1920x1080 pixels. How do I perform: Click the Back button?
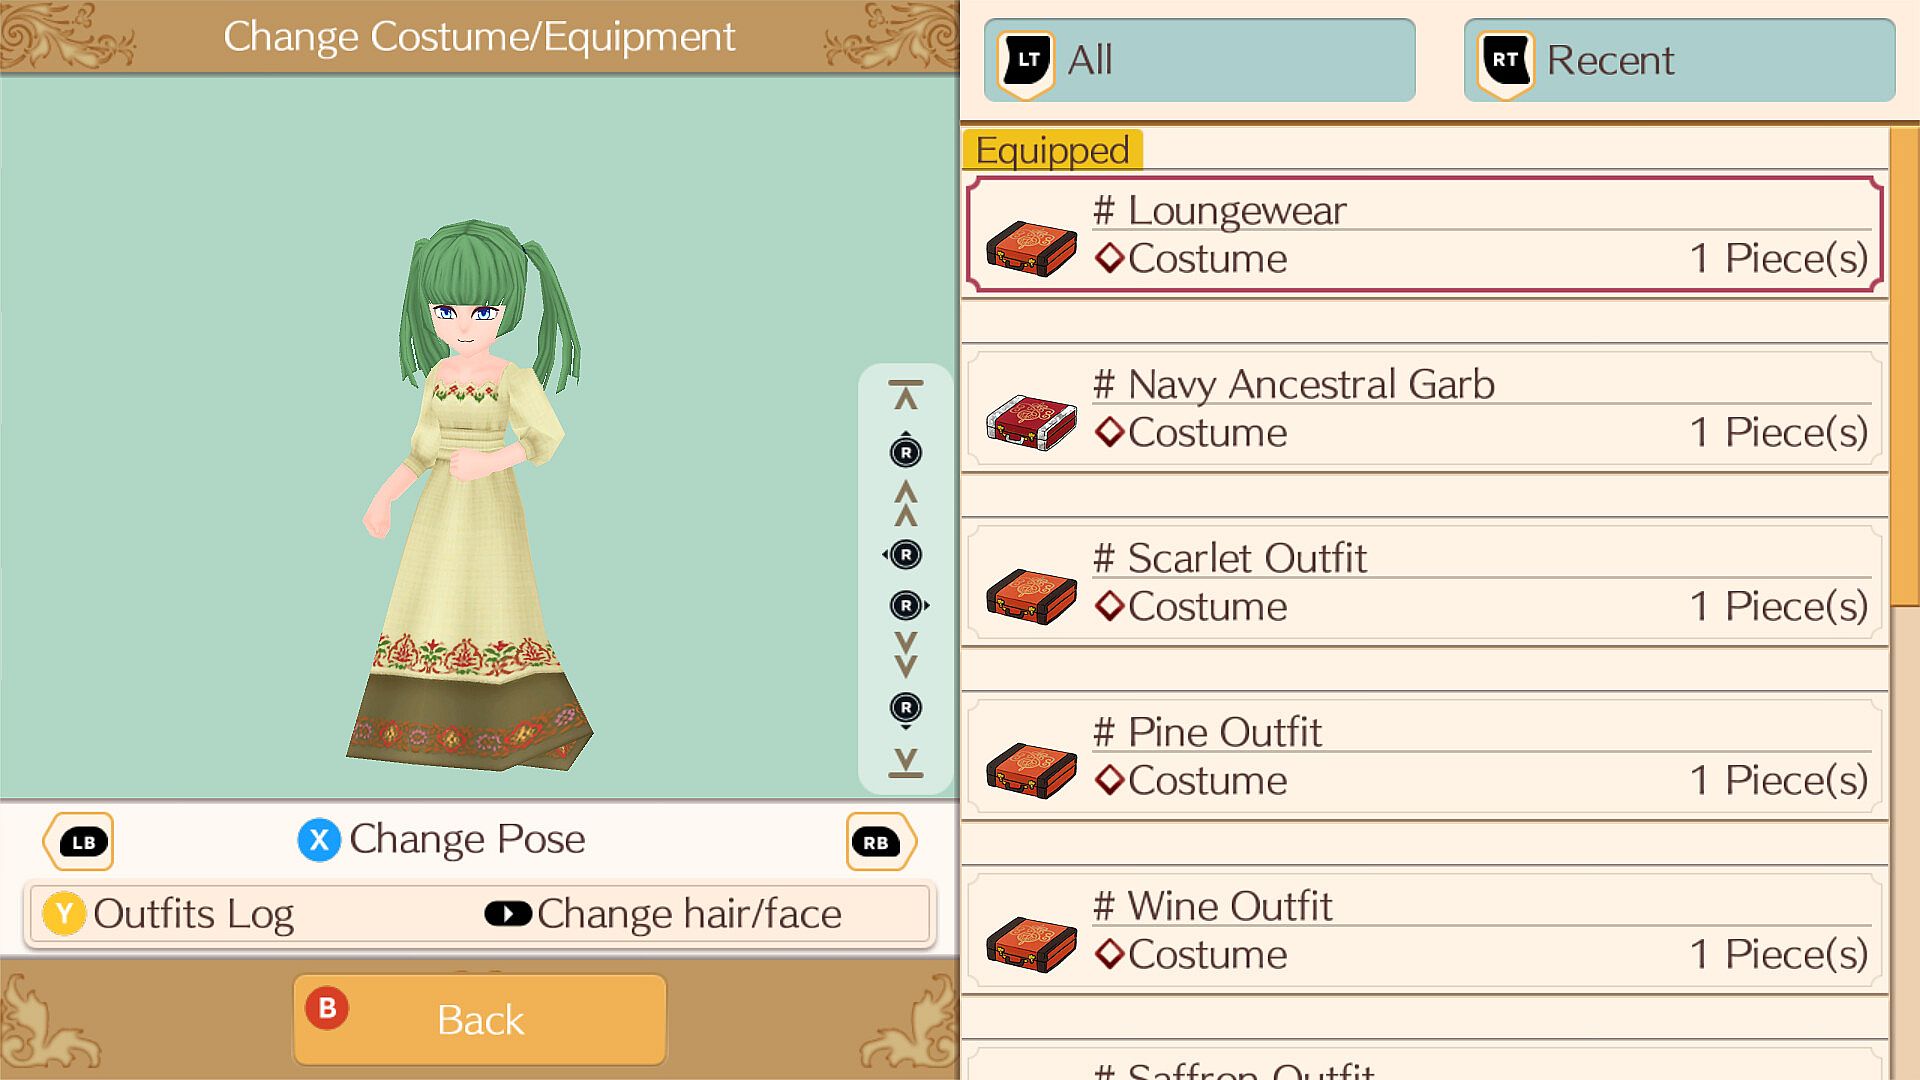tap(480, 1020)
